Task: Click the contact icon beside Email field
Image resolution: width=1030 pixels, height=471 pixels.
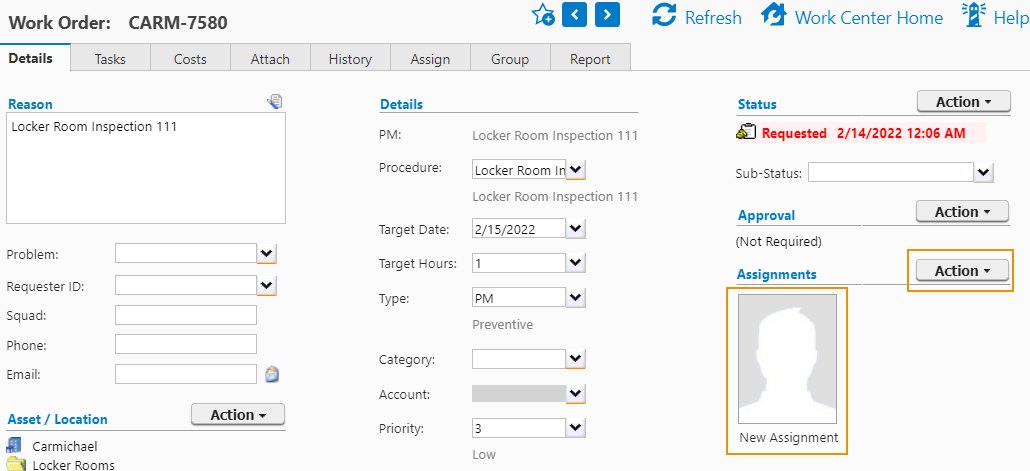Action: coord(271,374)
